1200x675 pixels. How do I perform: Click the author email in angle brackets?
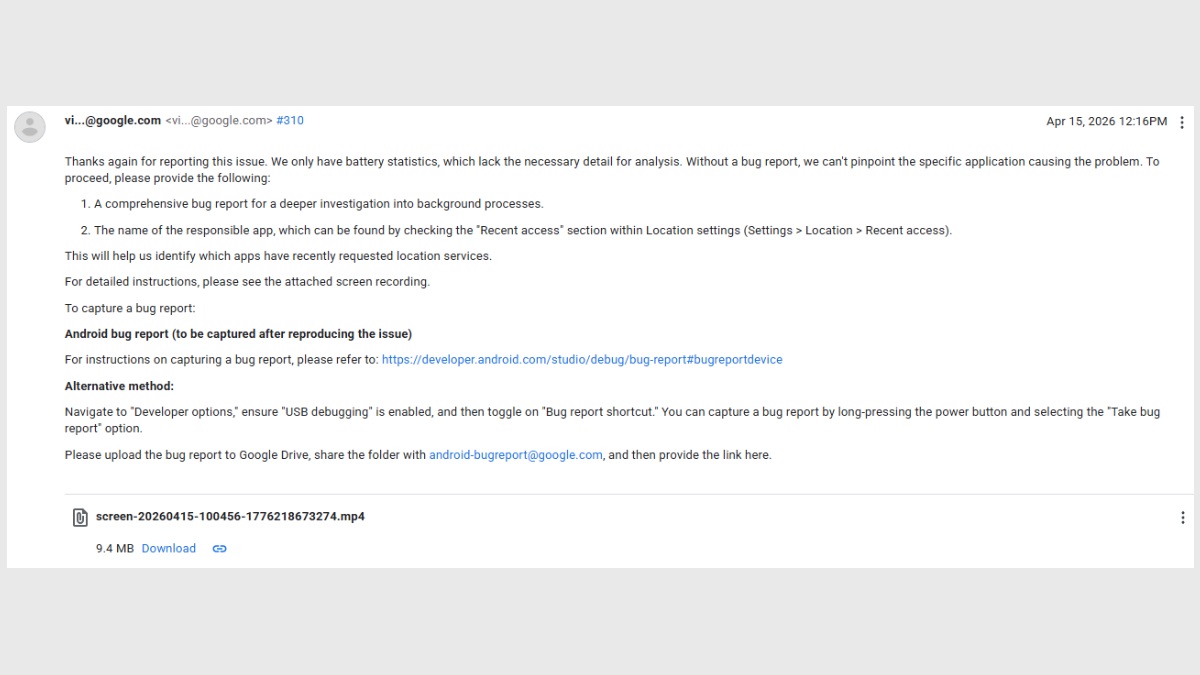(218, 121)
